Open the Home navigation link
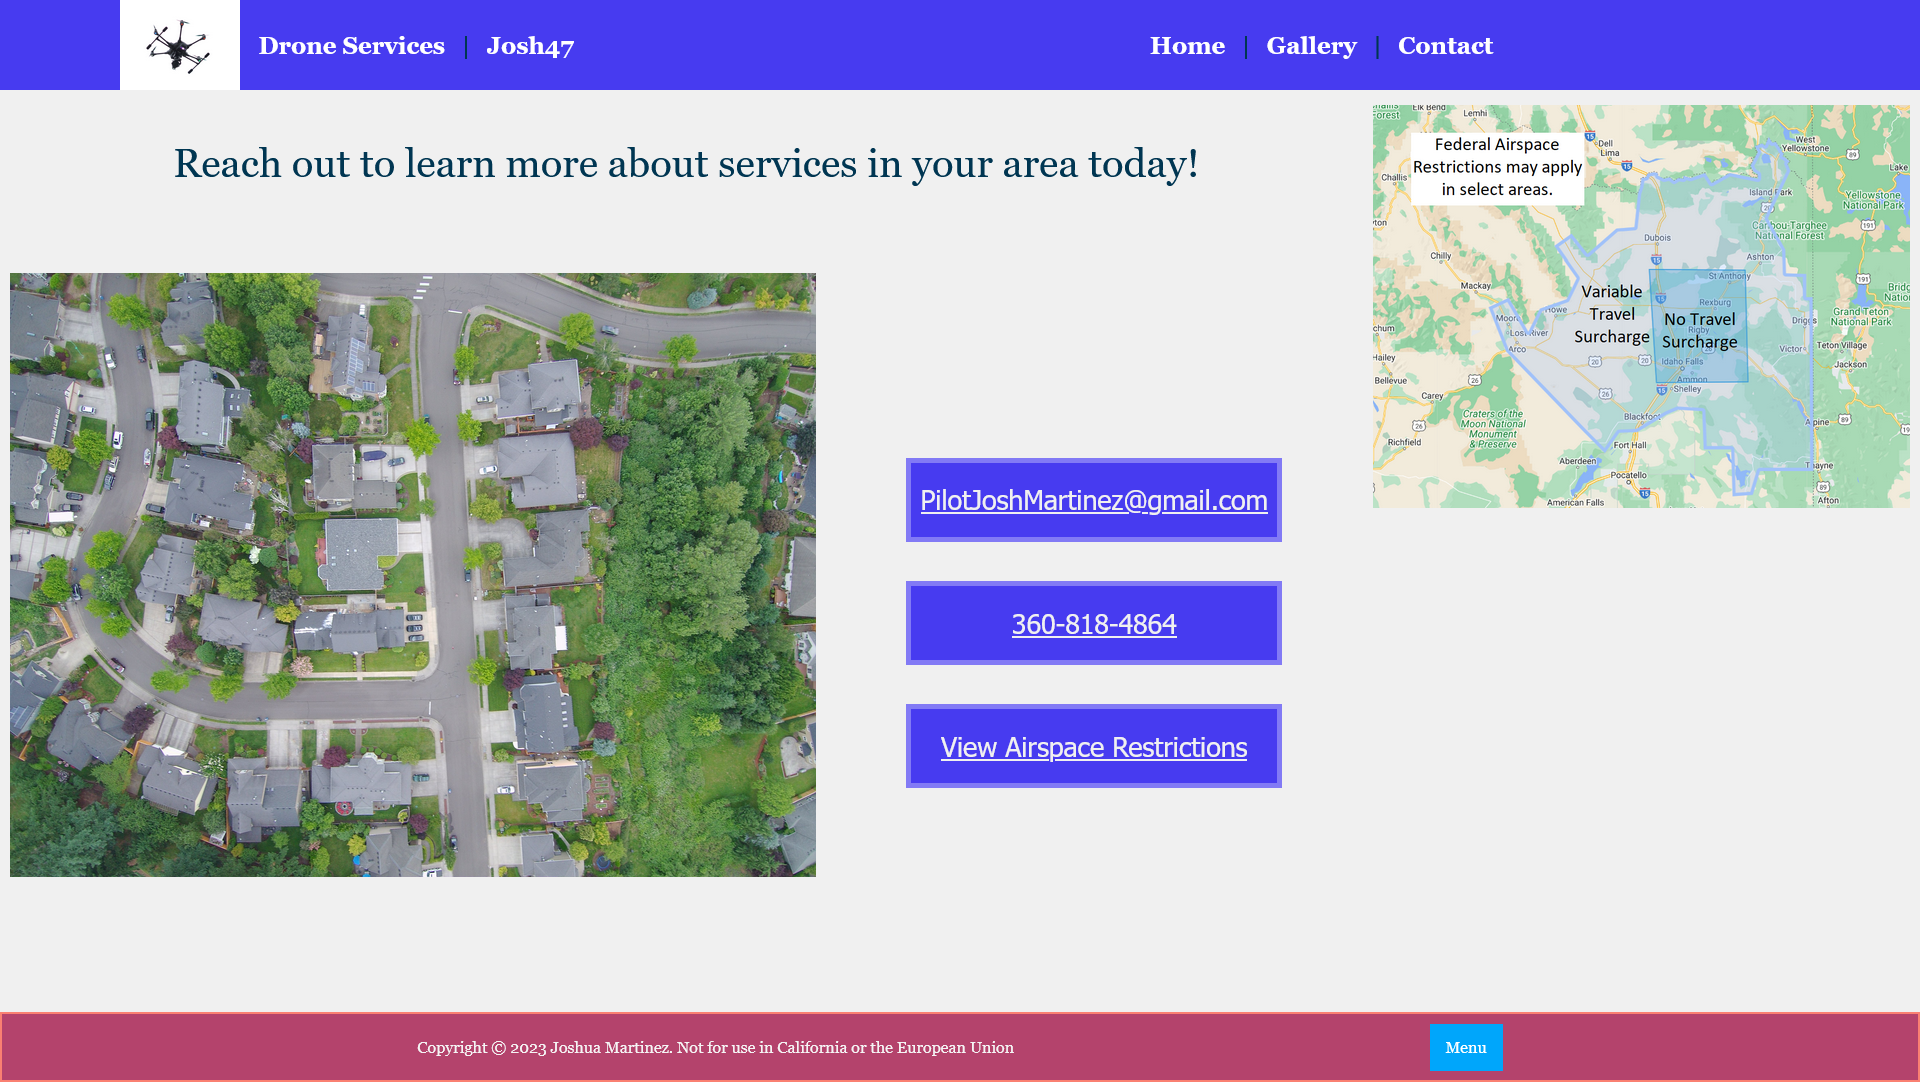 1187,46
